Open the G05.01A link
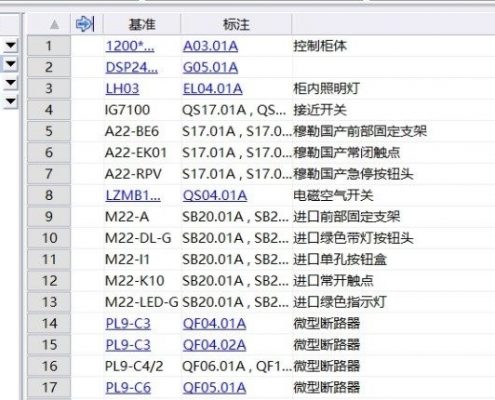The width and height of the screenshot is (495, 400). coord(210,68)
